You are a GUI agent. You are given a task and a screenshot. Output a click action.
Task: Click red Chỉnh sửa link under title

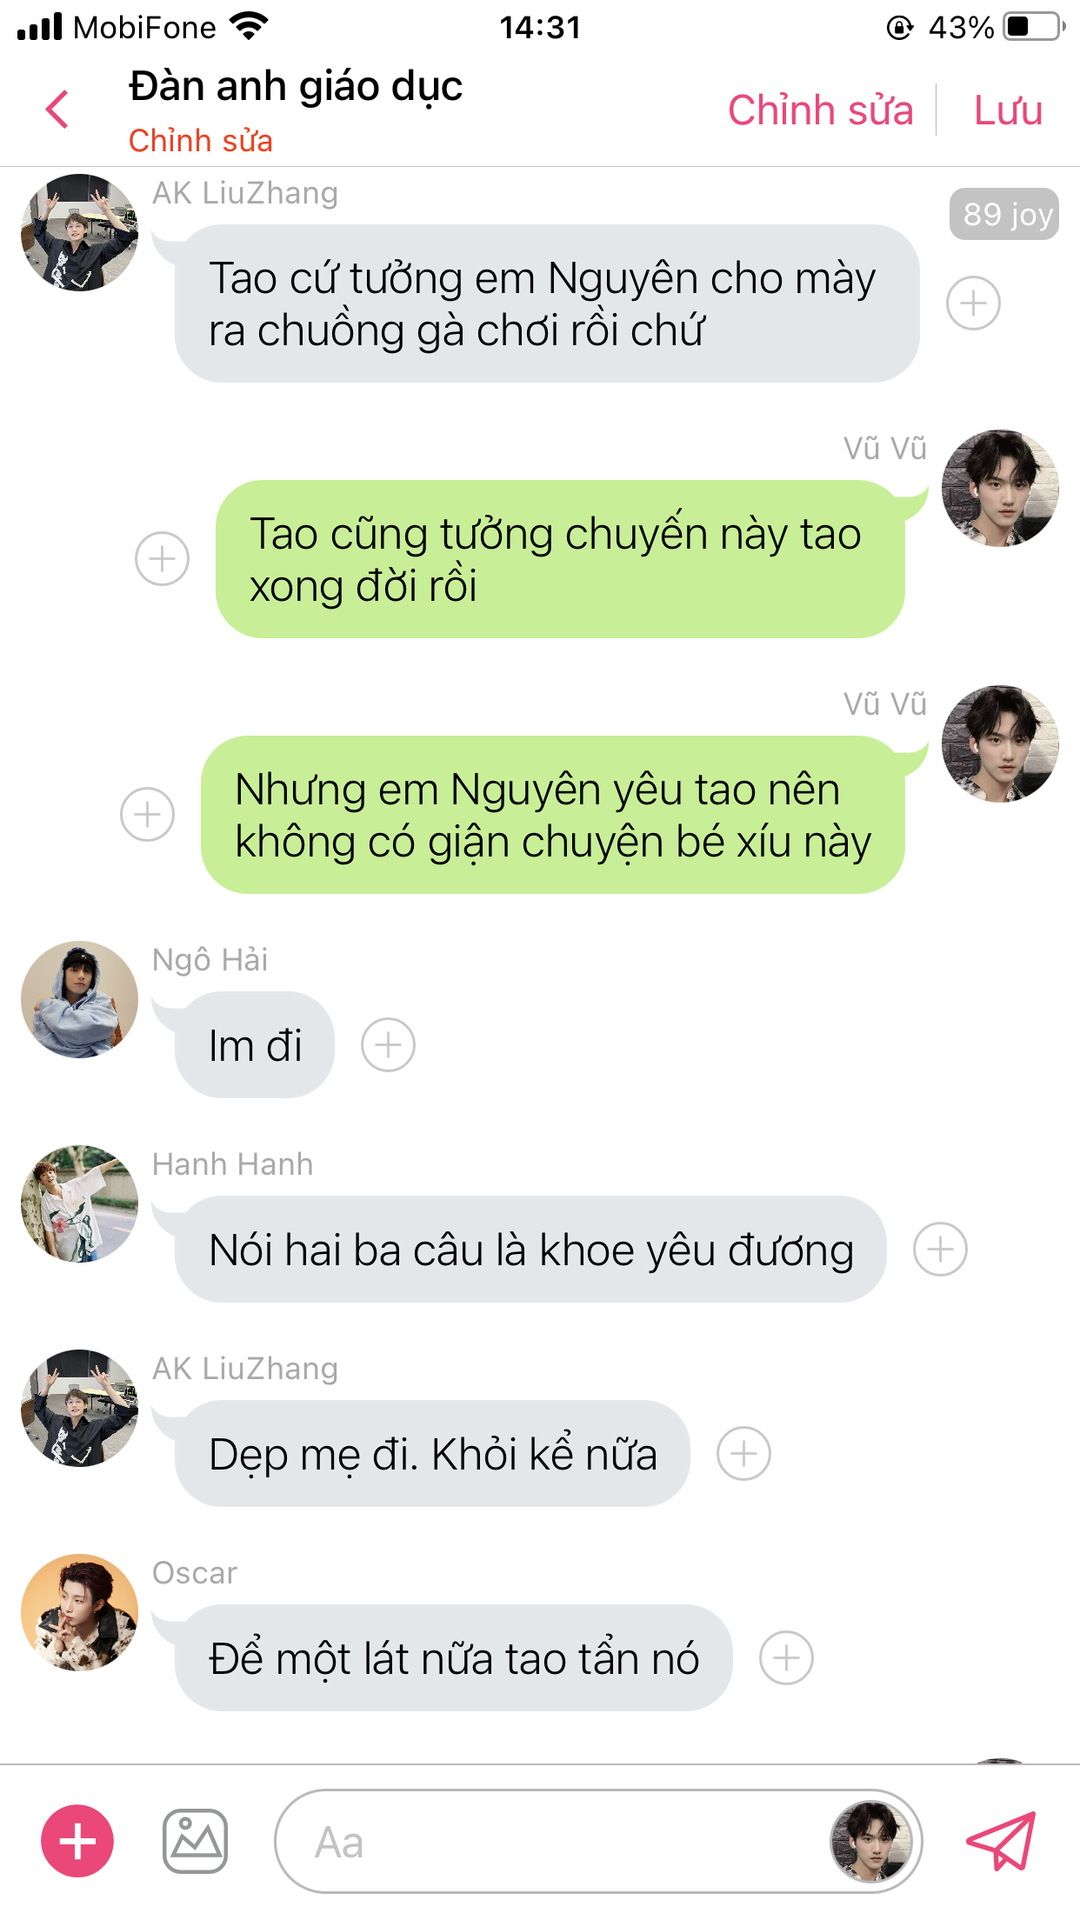point(200,141)
